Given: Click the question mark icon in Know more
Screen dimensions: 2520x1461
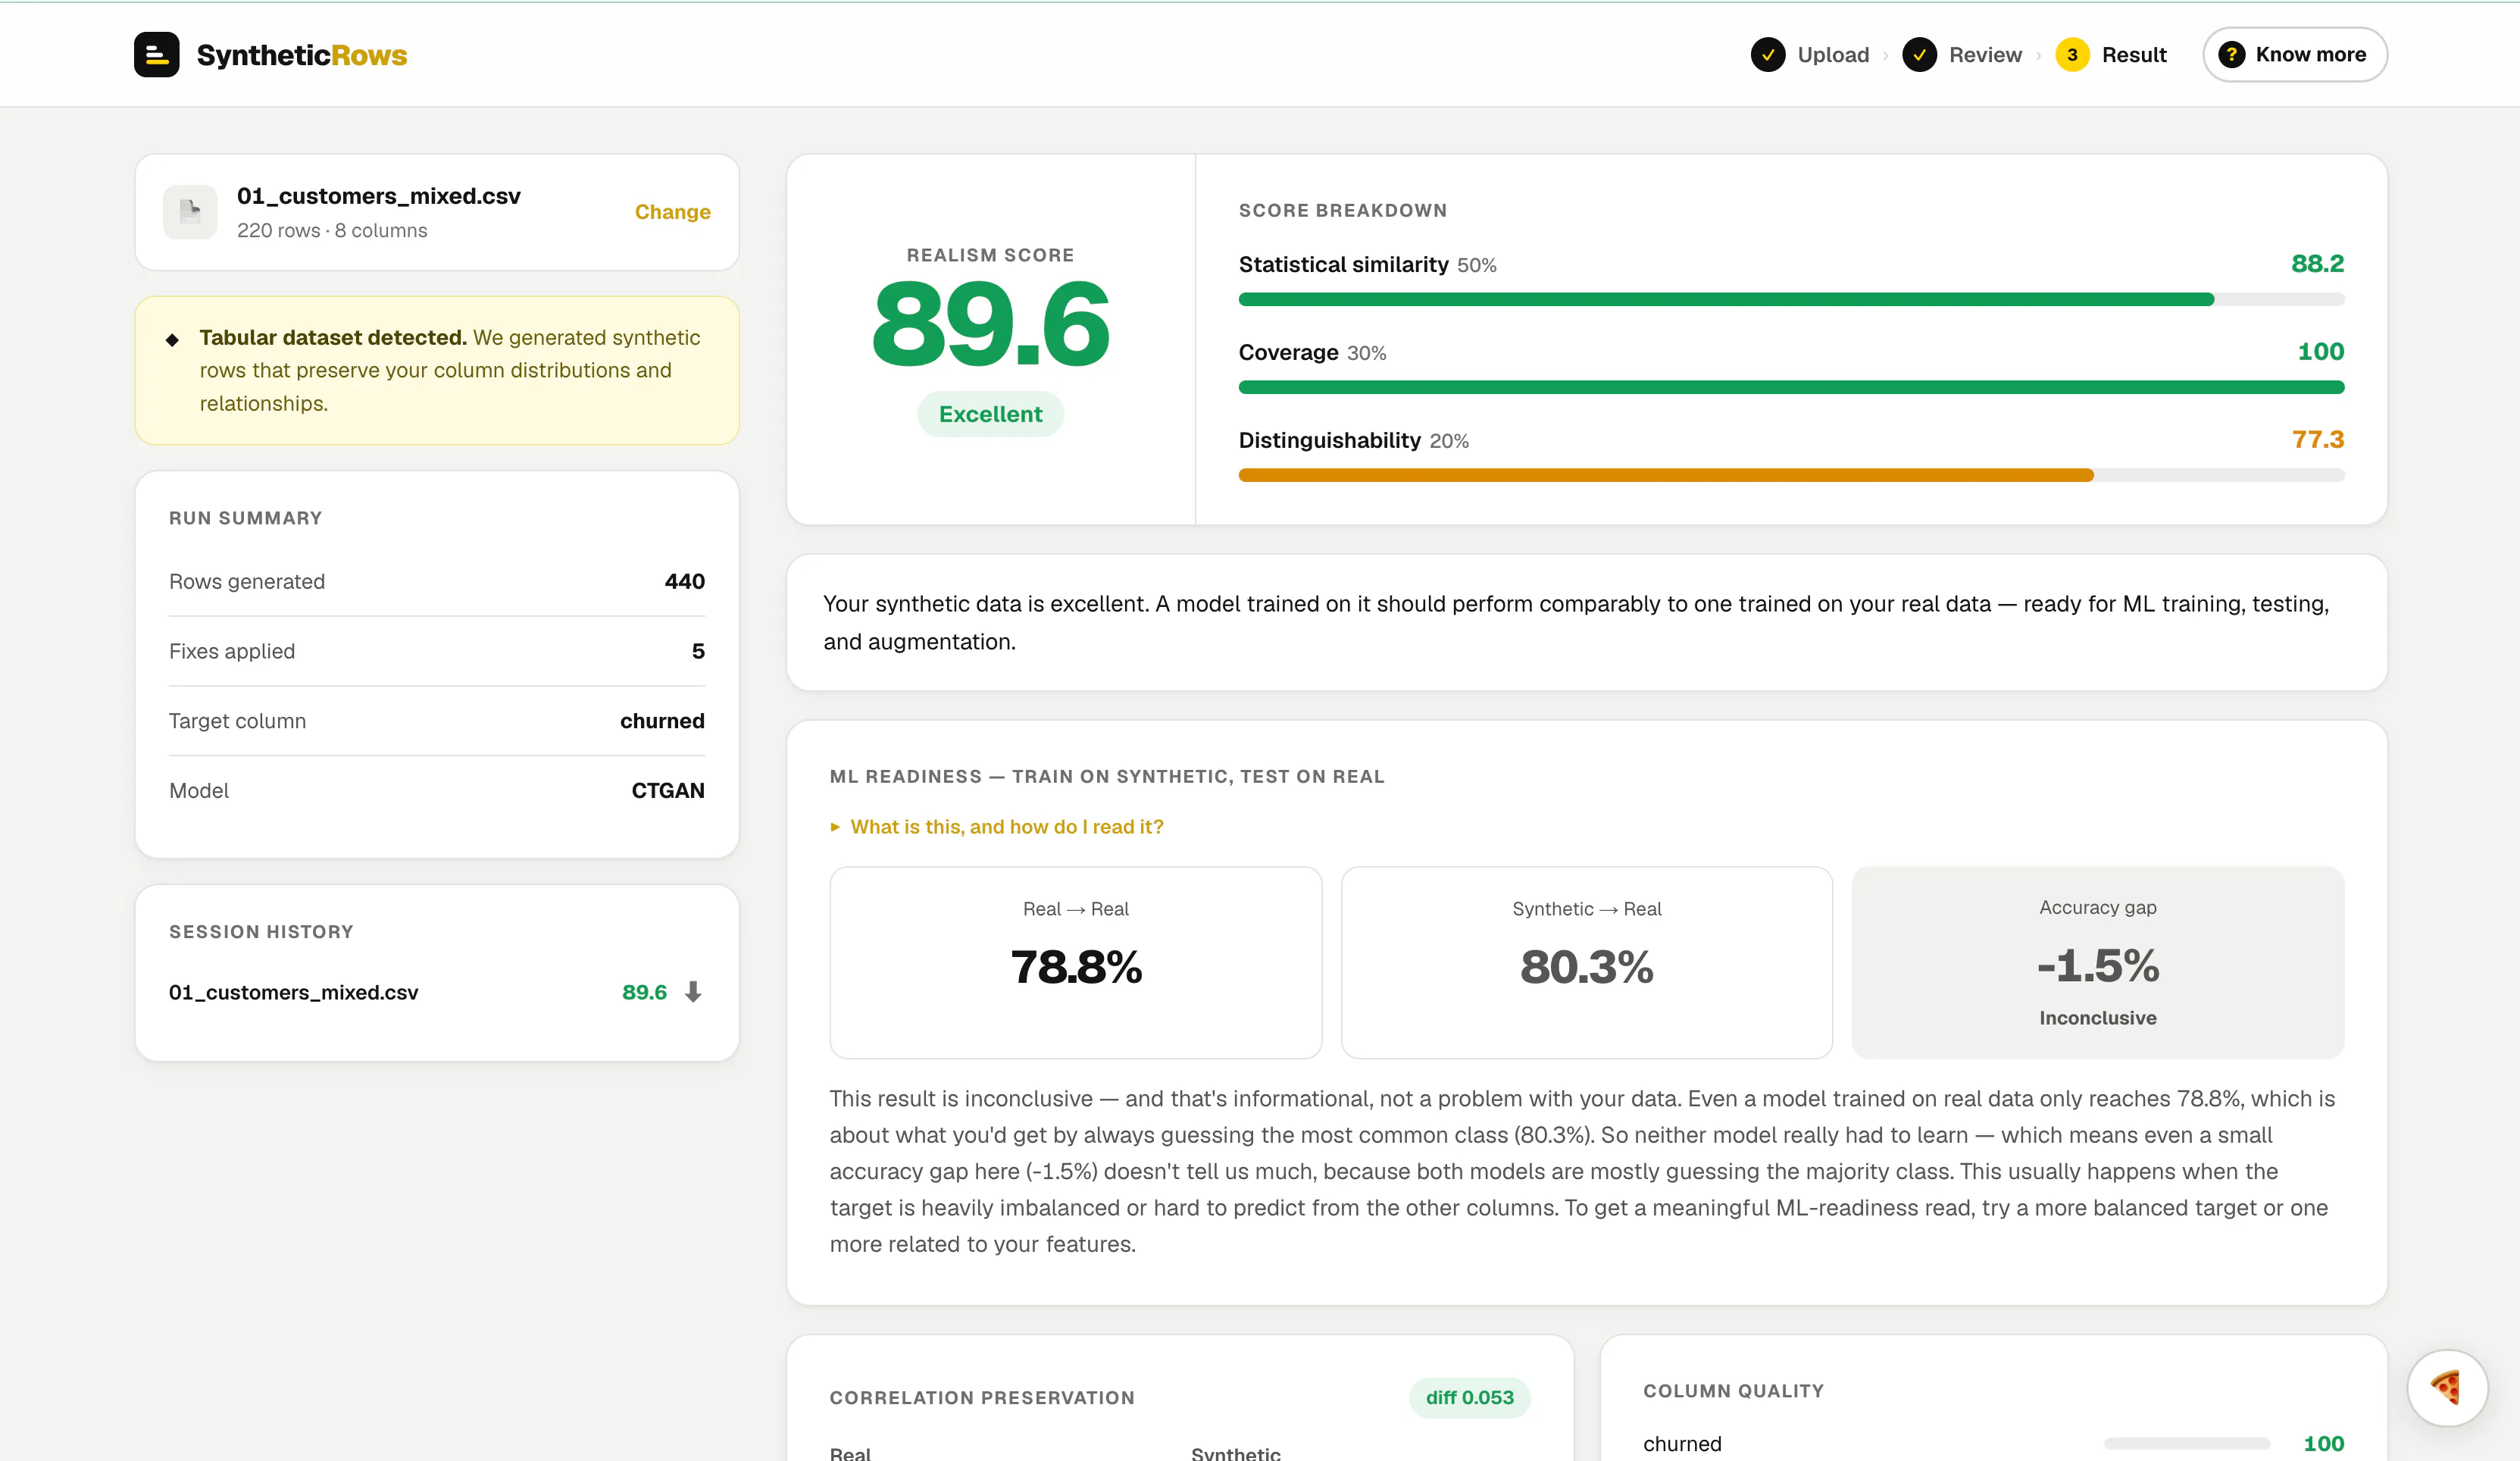Looking at the screenshot, I should 2231,54.
